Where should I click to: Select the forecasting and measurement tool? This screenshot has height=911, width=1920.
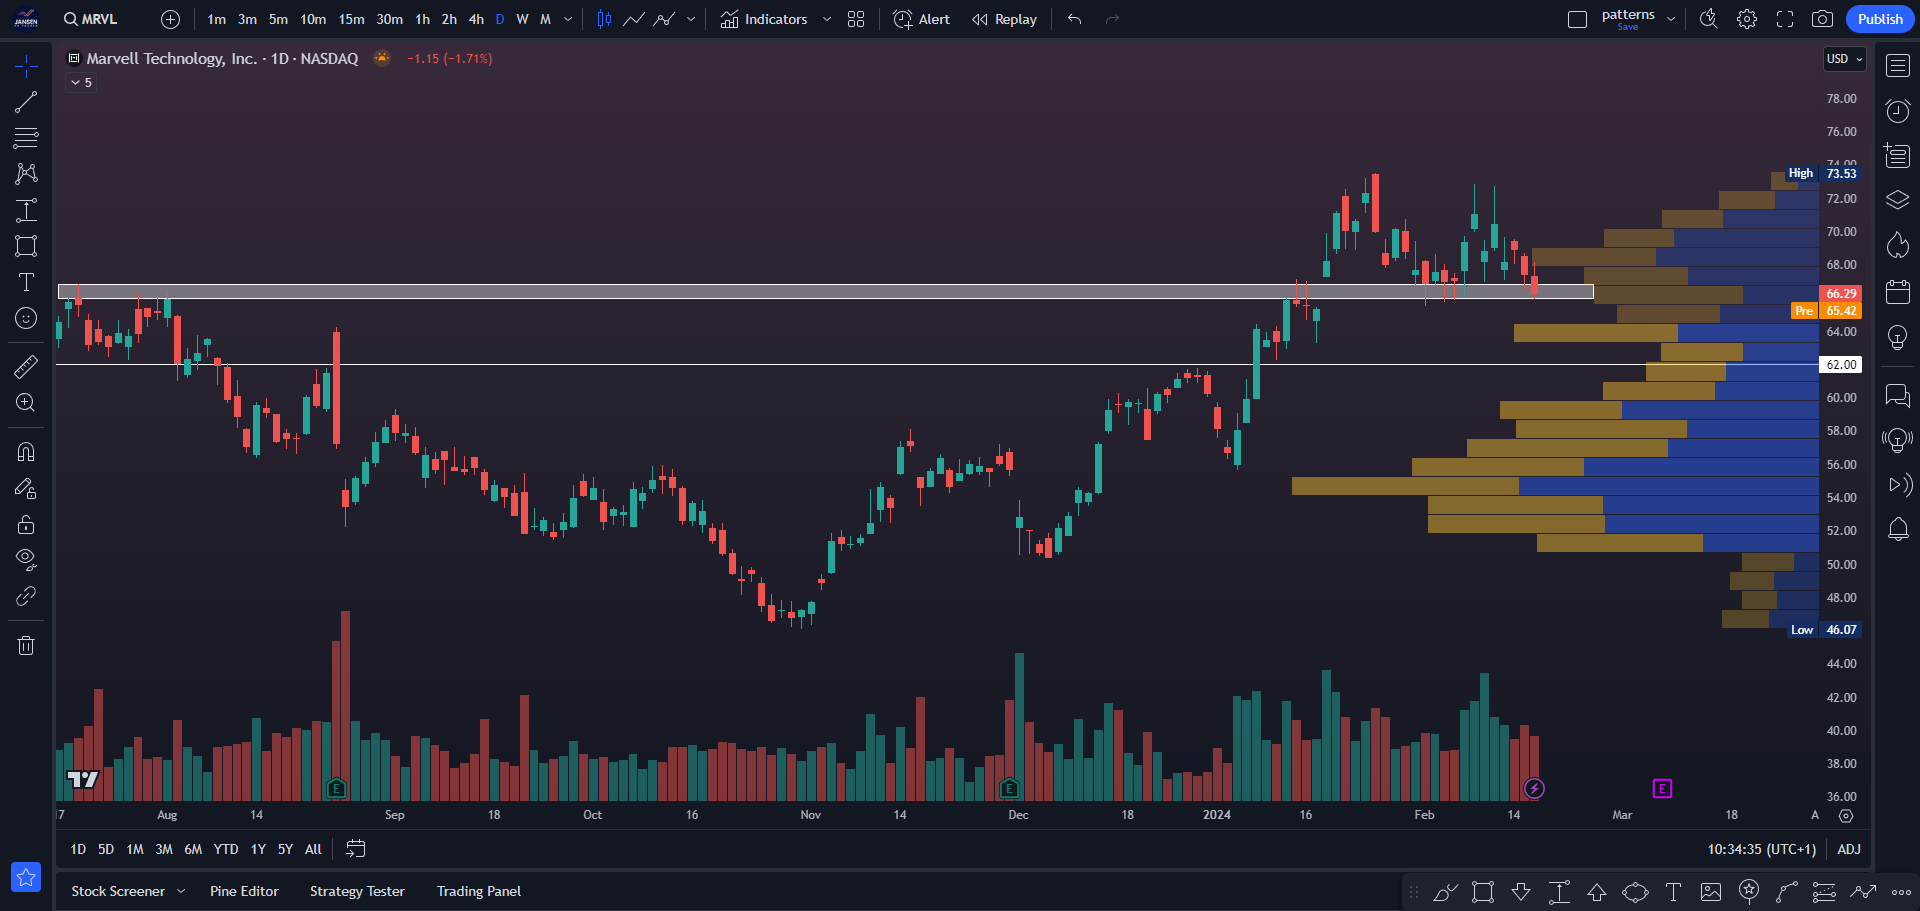pos(26,210)
